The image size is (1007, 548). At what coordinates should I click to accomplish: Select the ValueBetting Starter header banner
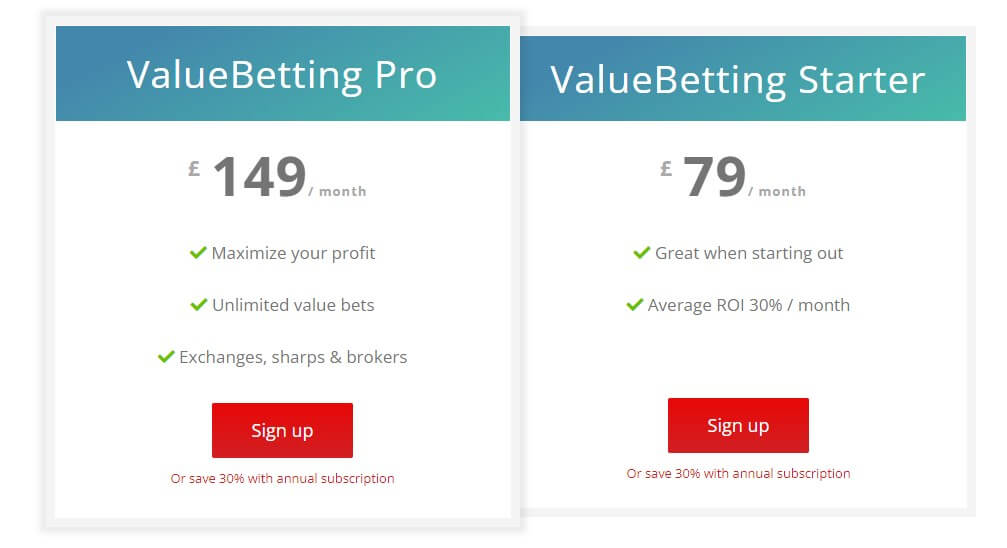(738, 80)
